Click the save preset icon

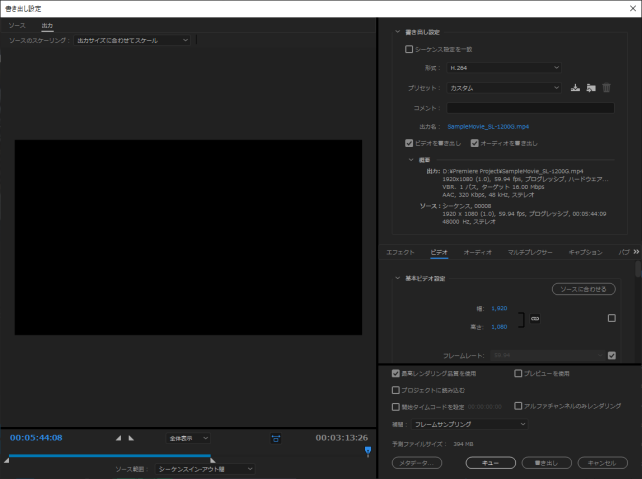point(575,88)
